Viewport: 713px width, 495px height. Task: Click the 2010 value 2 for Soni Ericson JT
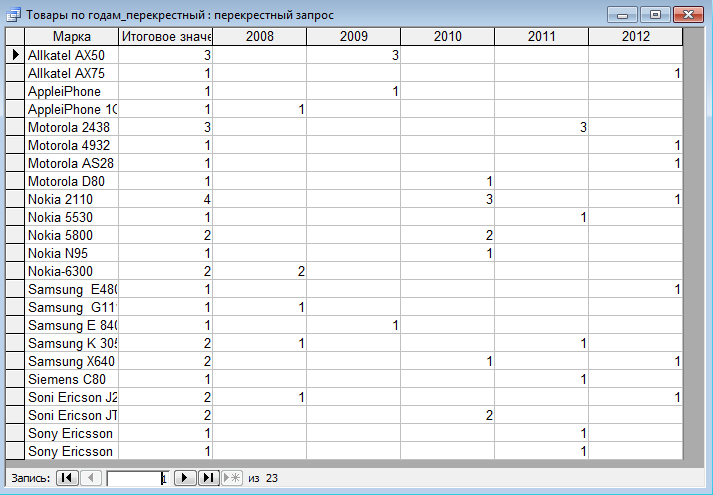[447, 415]
